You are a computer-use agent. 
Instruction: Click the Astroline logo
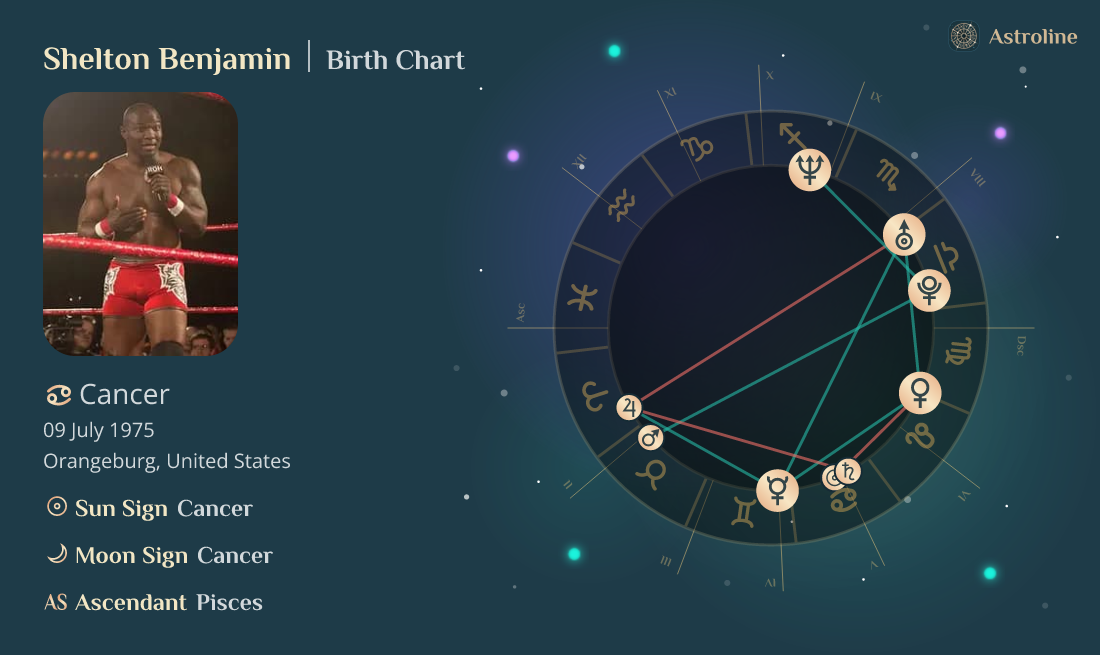[1014, 37]
